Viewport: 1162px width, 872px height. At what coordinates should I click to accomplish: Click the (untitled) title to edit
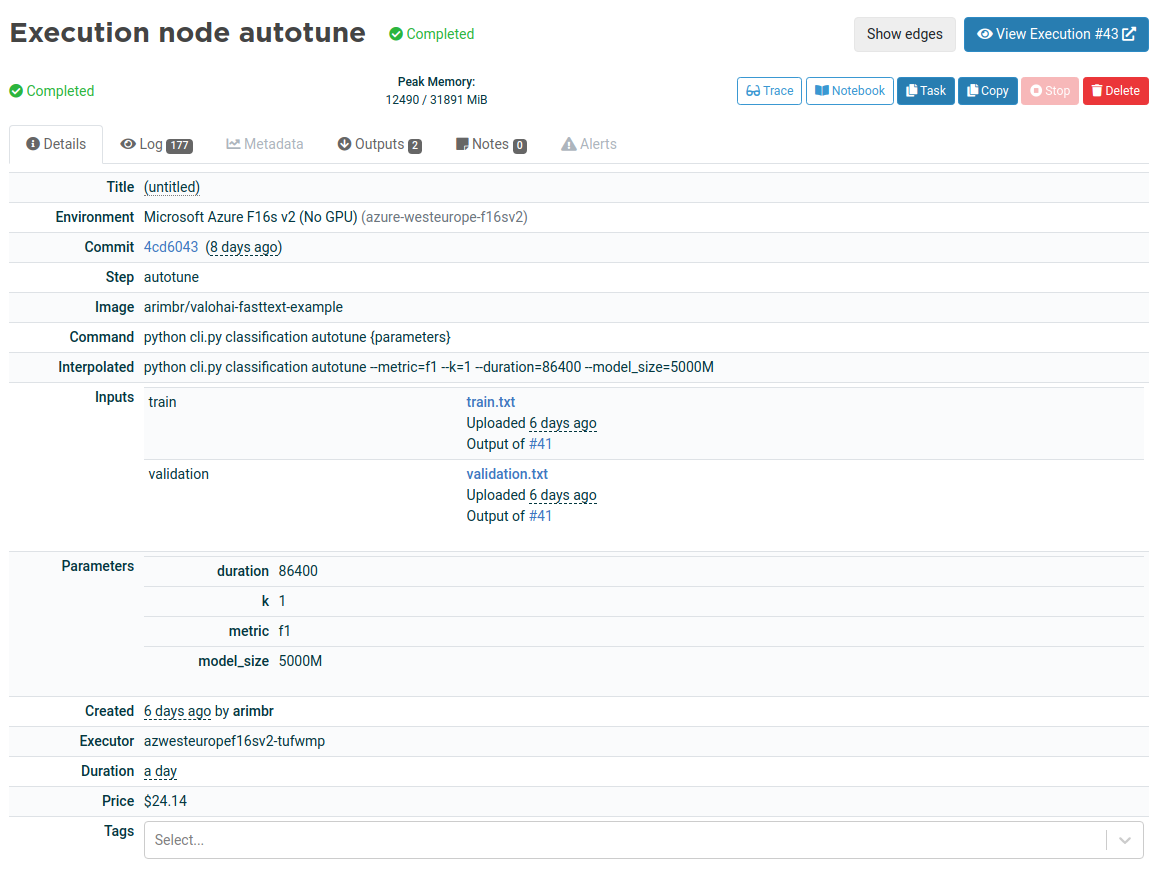(x=172, y=187)
